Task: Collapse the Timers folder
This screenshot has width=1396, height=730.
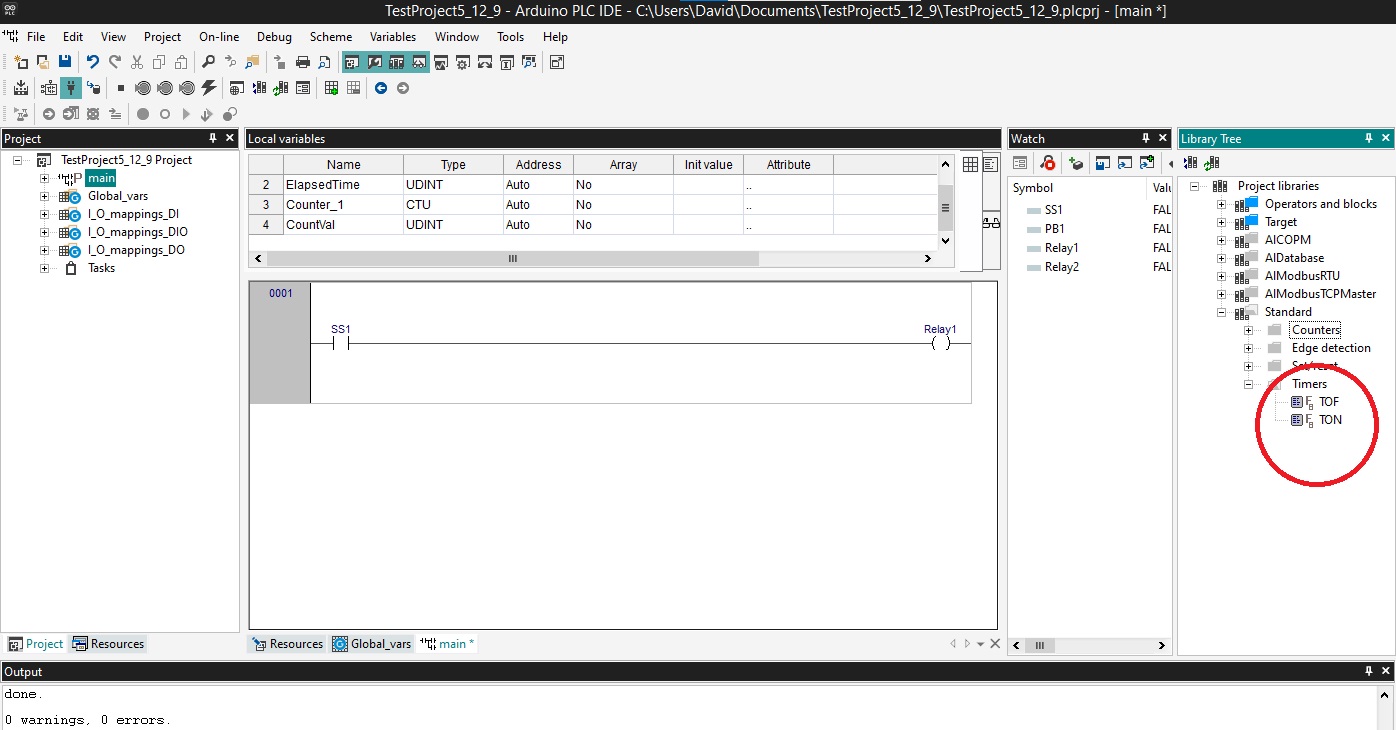Action: tap(1248, 384)
